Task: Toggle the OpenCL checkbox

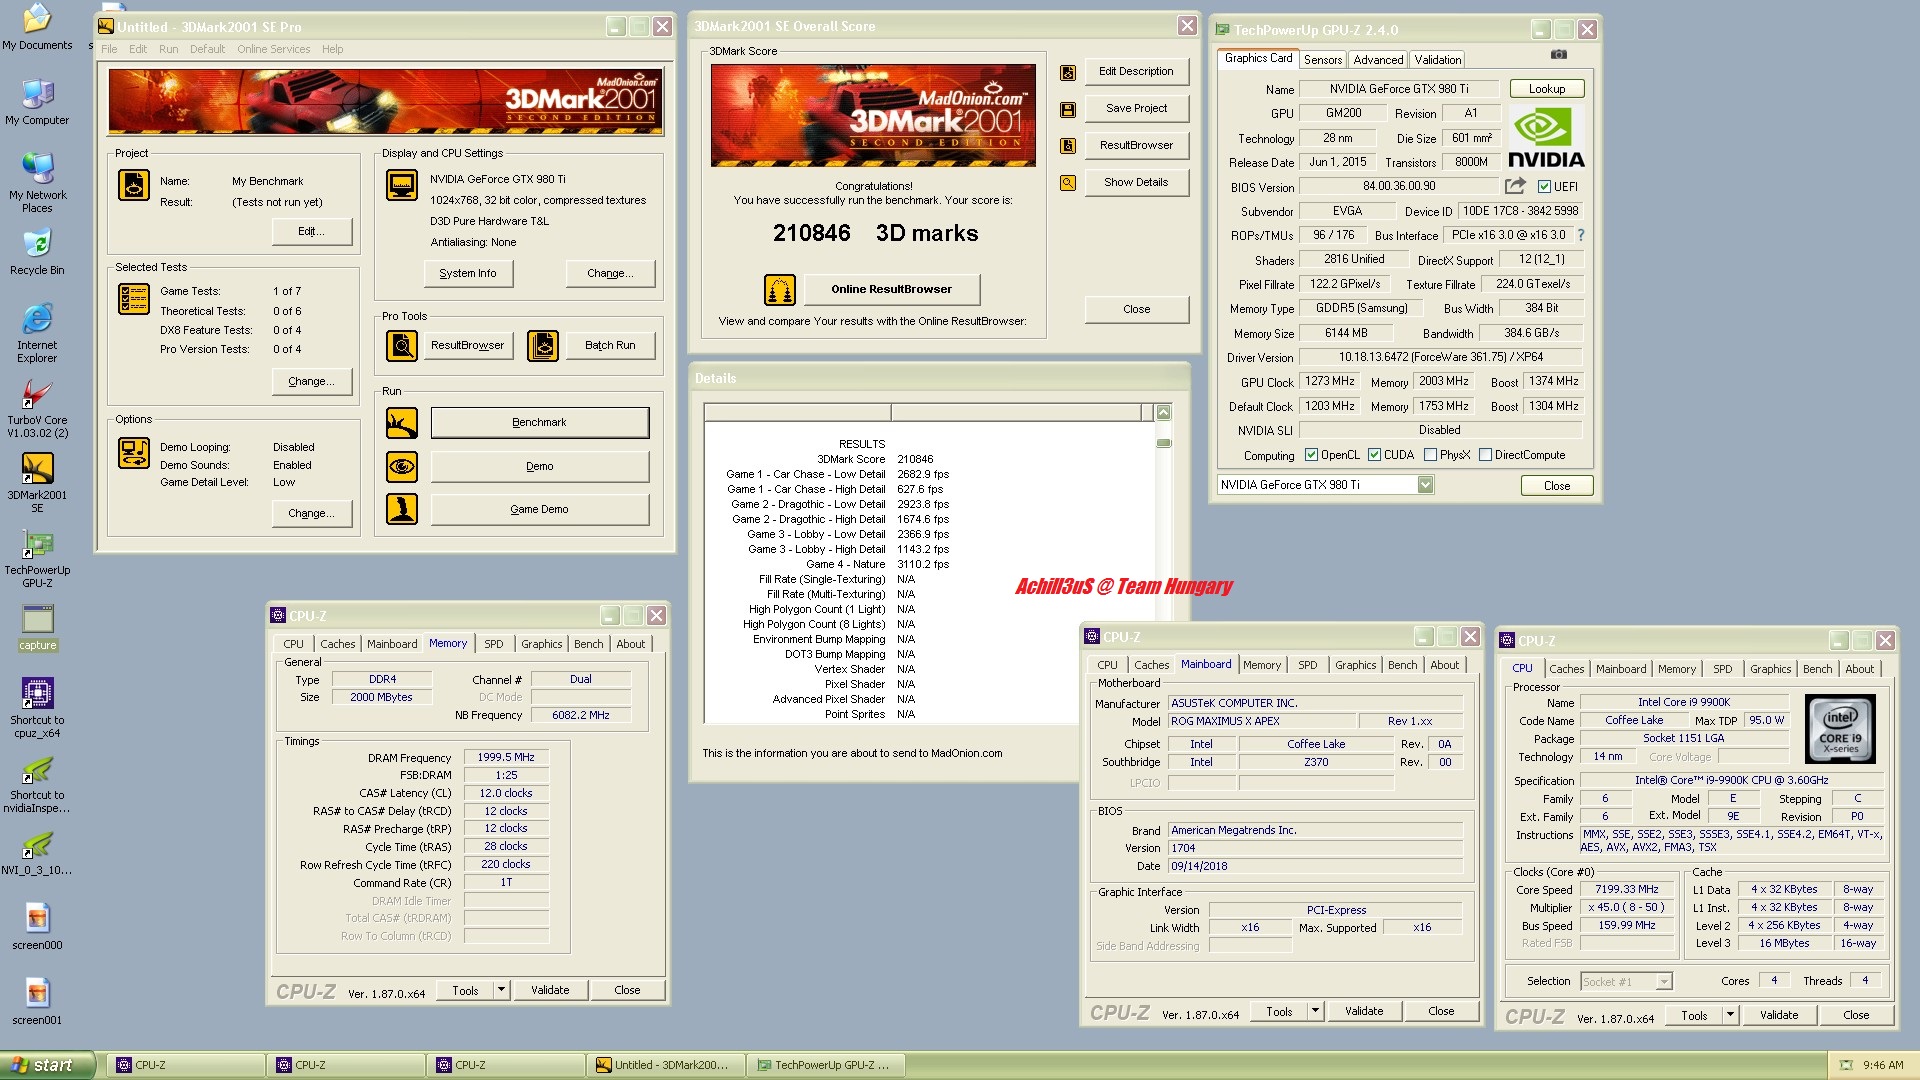Action: (x=1311, y=455)
